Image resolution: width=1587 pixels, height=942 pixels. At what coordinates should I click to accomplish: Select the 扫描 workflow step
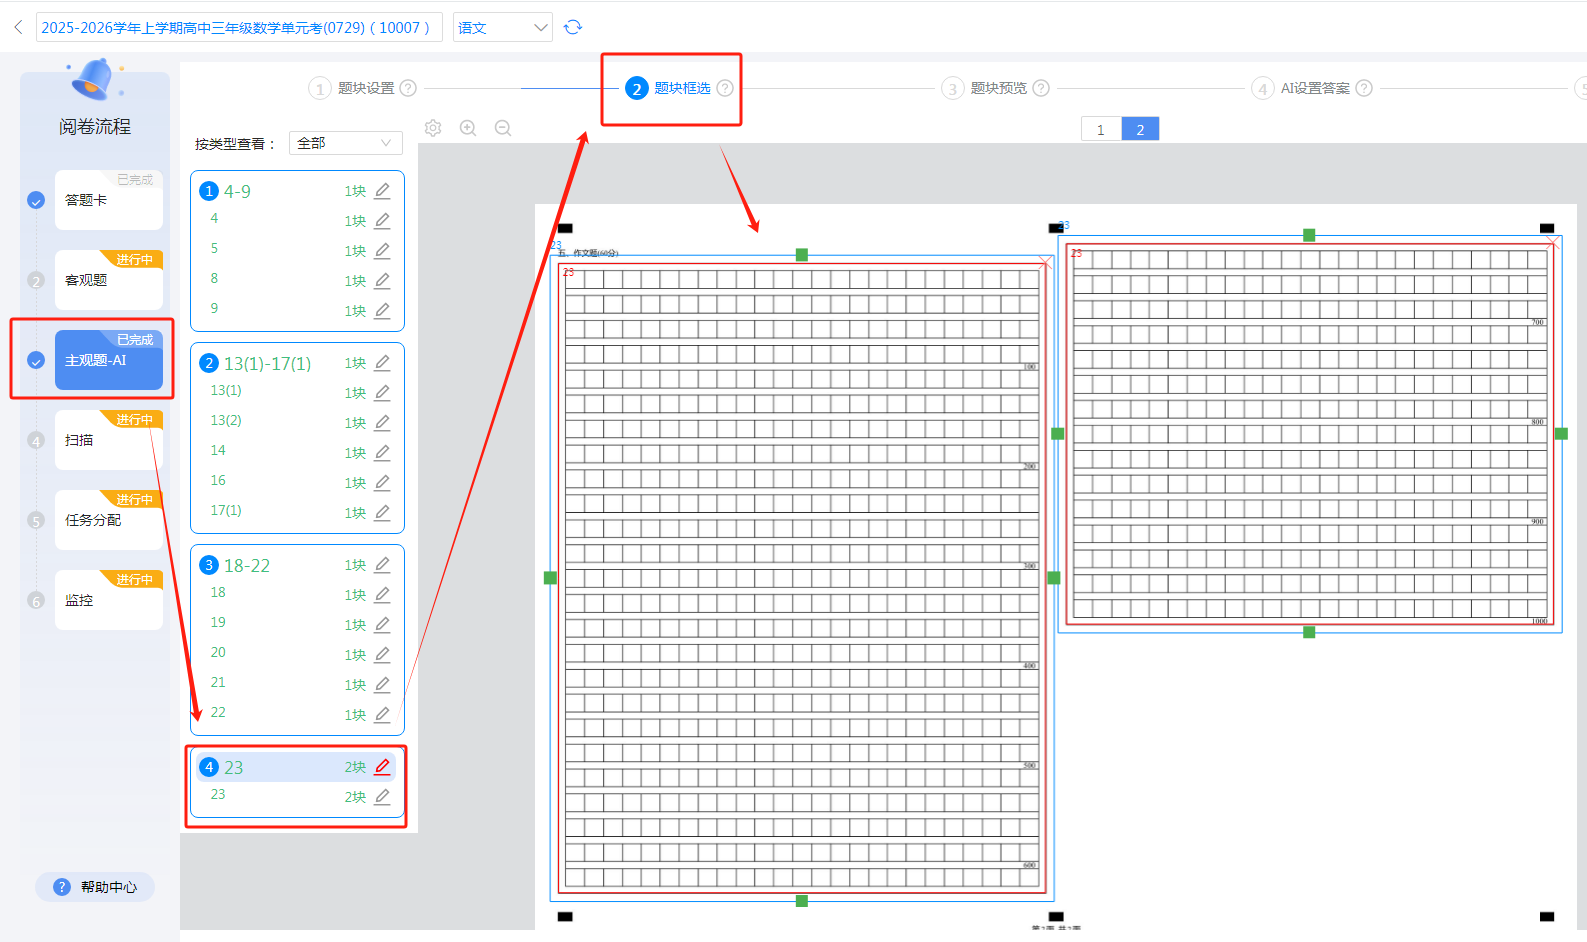[108, 441]
